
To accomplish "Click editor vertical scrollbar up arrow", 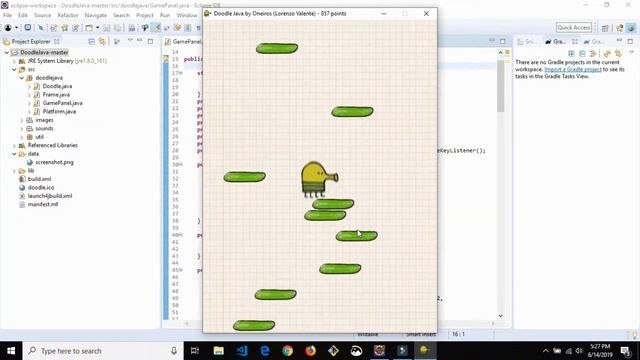I will click(500, 53).
